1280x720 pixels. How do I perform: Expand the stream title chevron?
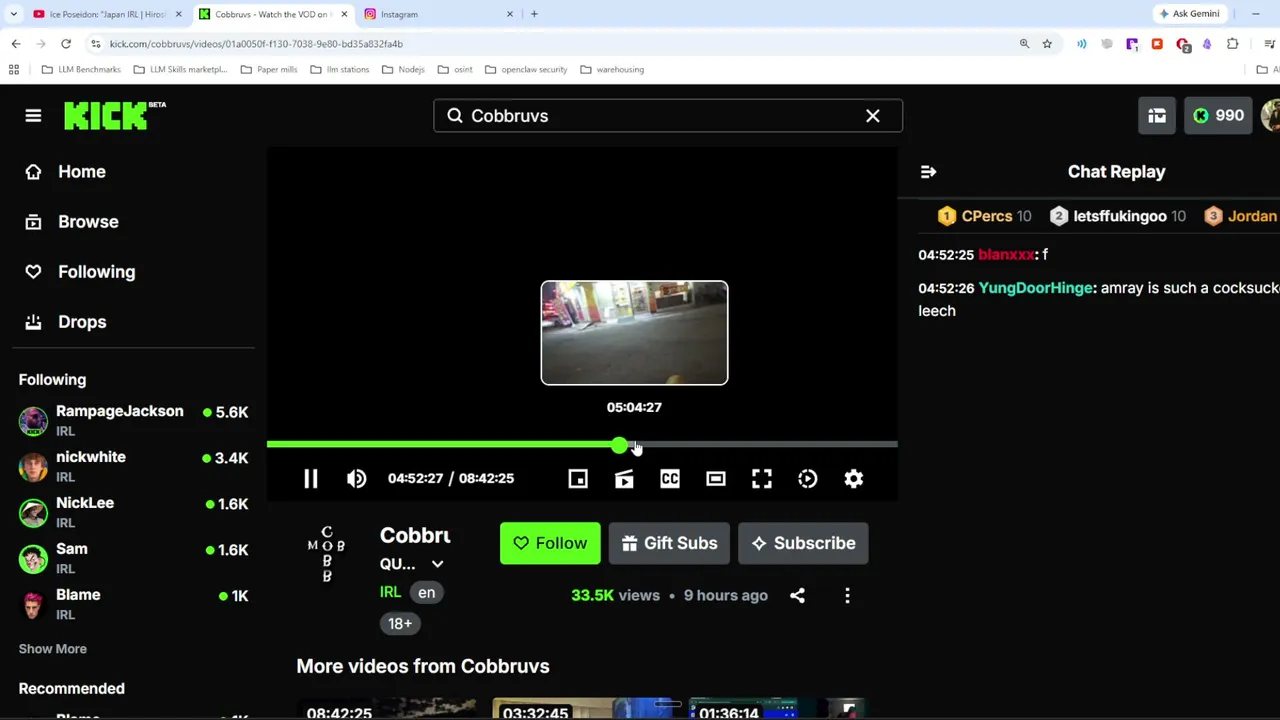pos(437,564)
